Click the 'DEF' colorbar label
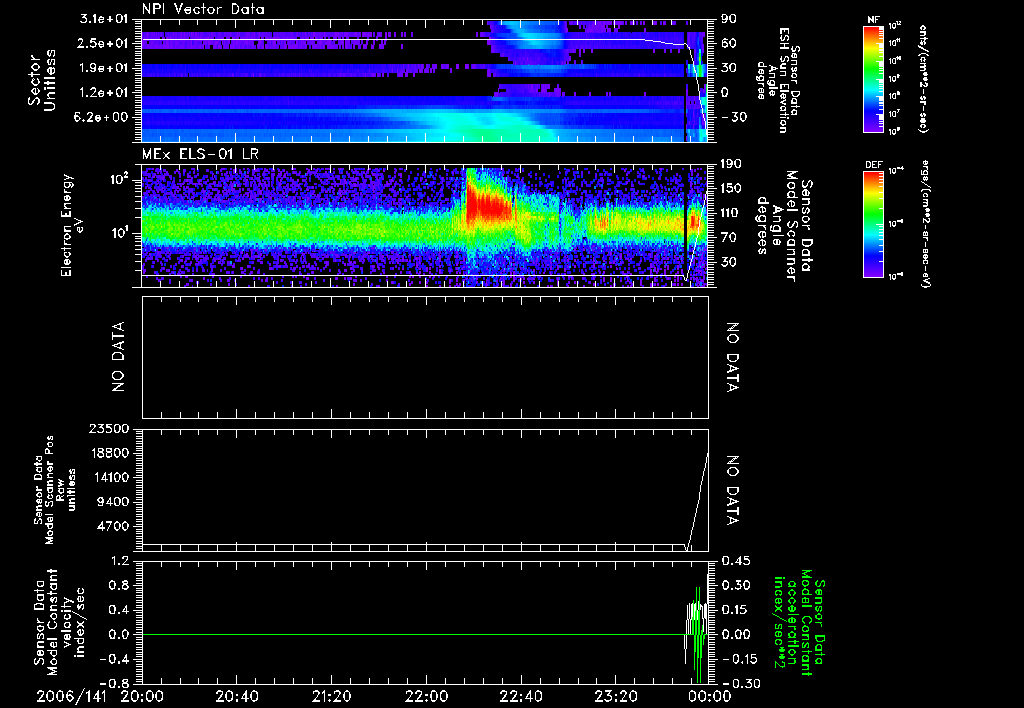This screenshot has height=708, width=1024. coord(874,165)
